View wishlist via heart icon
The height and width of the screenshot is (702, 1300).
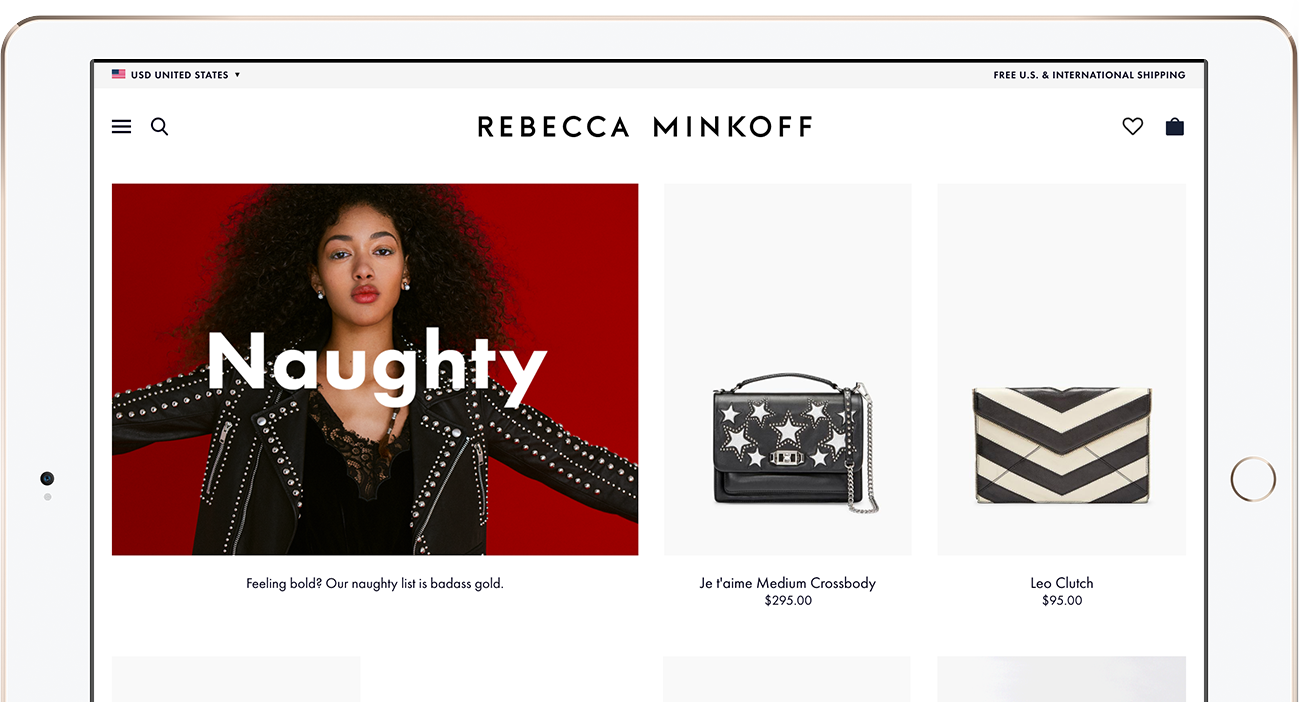pyautogui.click(x=1132, y=127)
